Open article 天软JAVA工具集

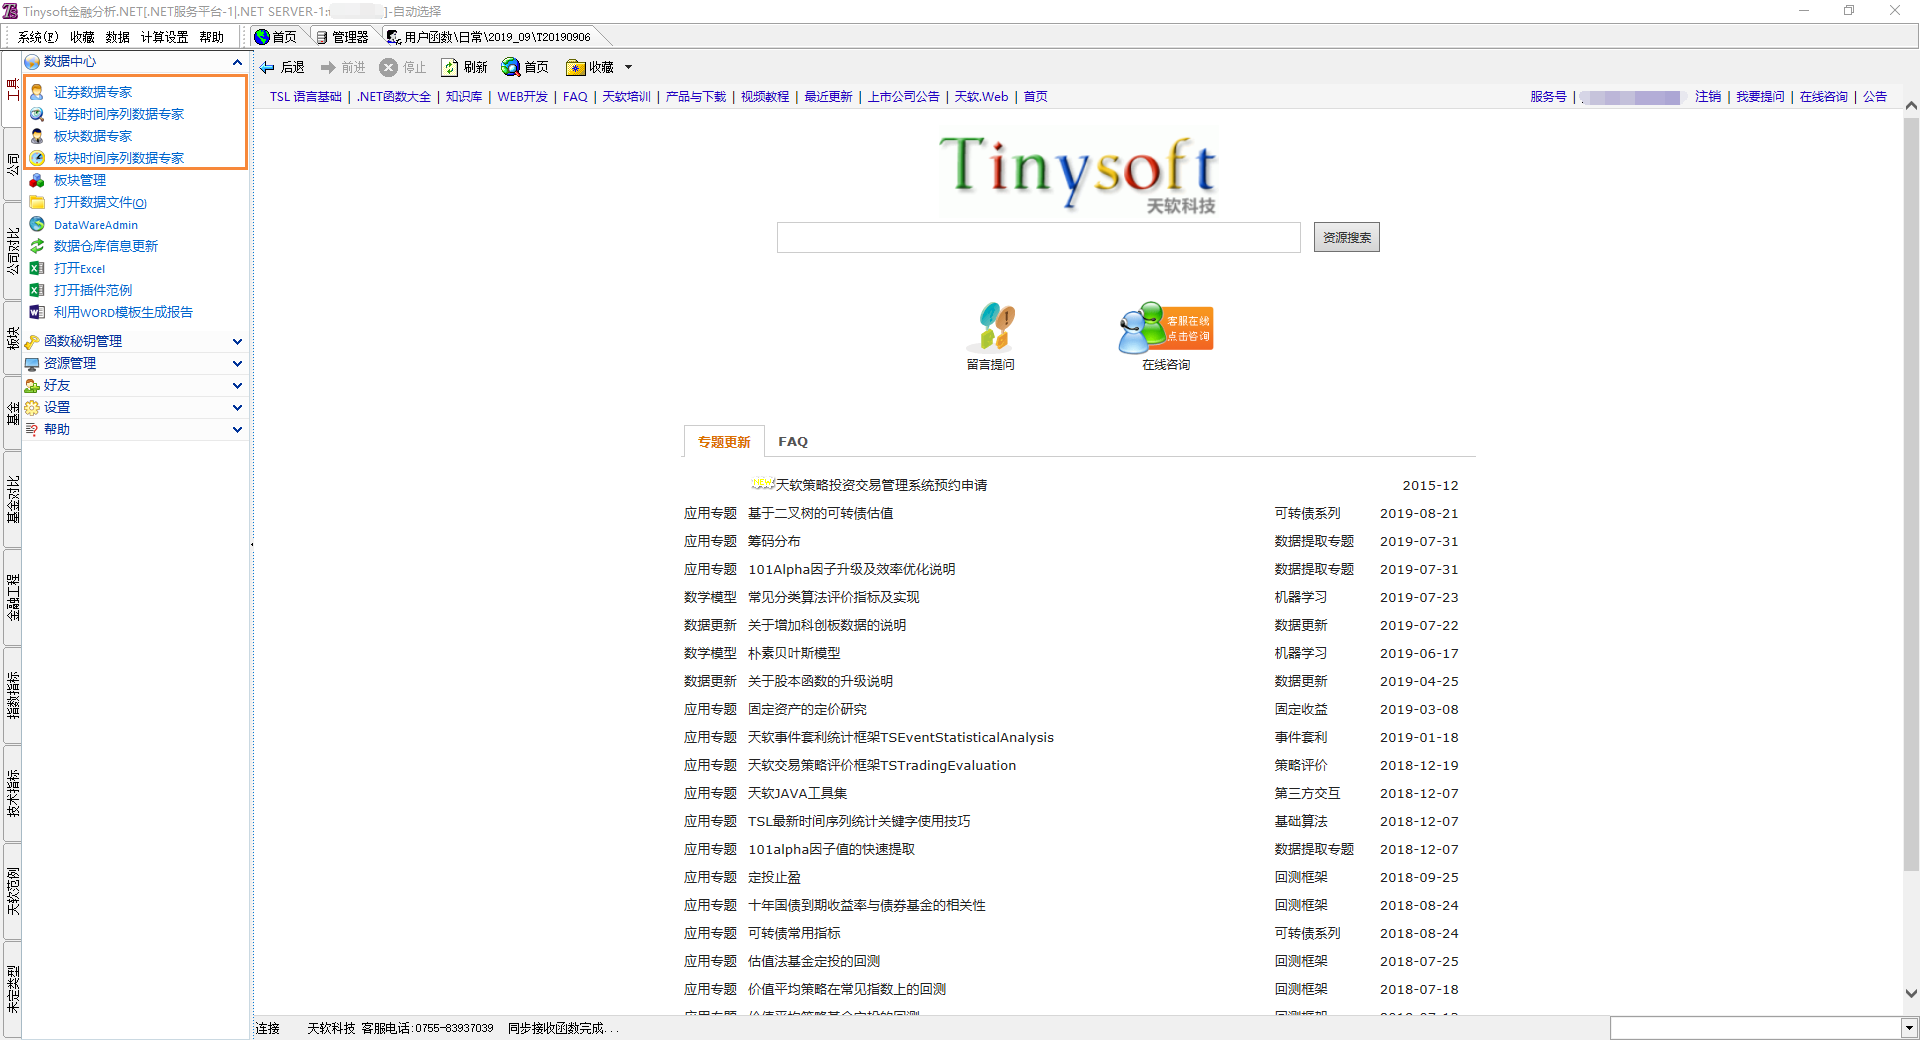point(797,793)
